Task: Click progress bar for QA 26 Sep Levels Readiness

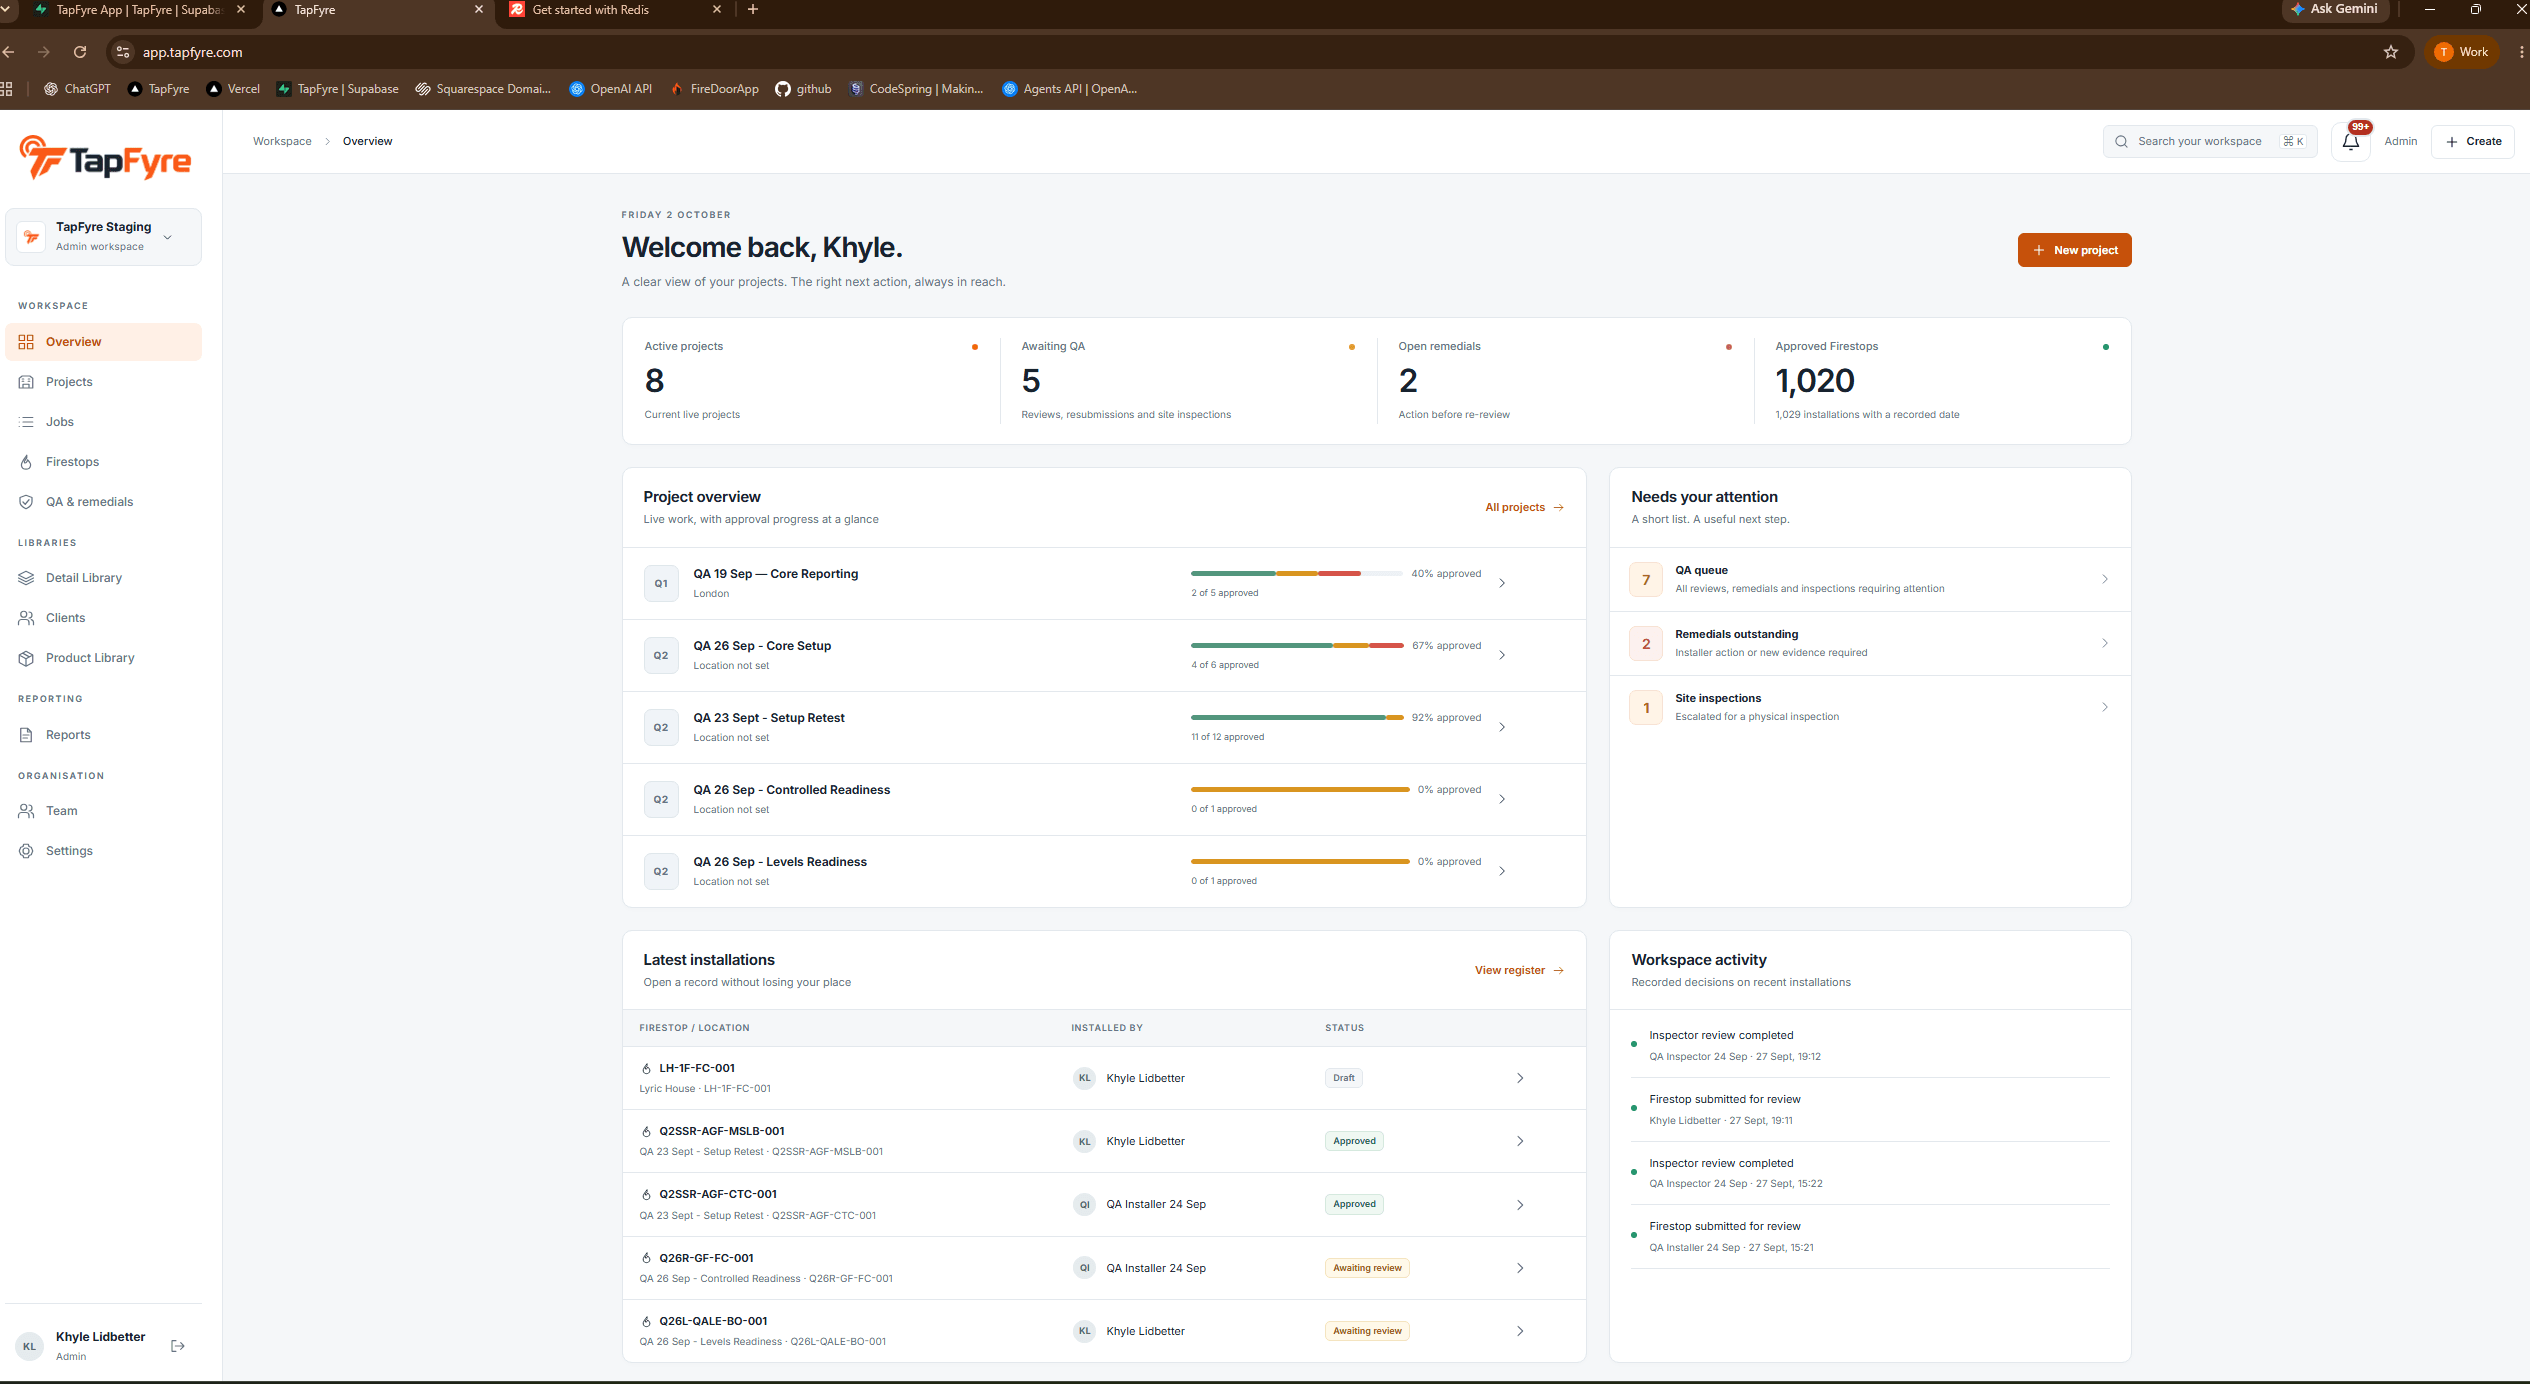Action: [x=1299, y=862]
